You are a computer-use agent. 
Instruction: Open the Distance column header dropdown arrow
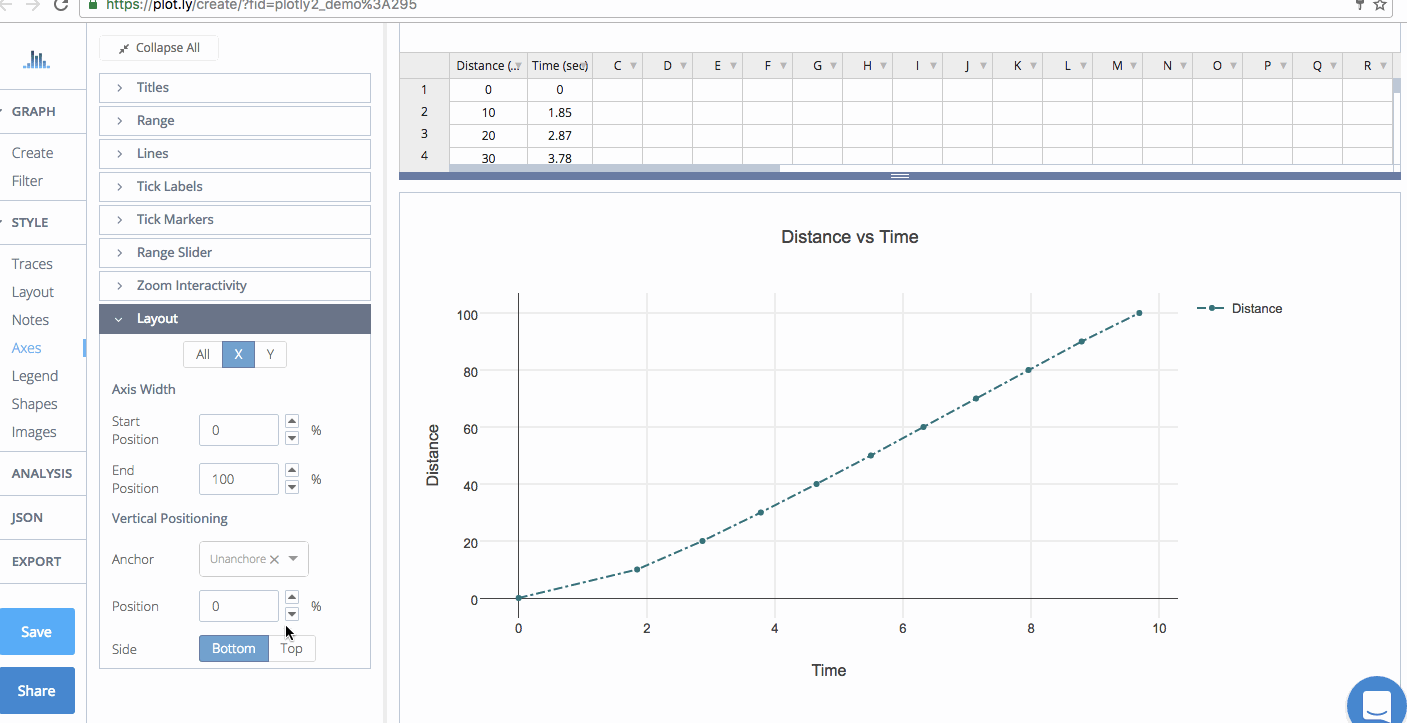tap(517, 66)
